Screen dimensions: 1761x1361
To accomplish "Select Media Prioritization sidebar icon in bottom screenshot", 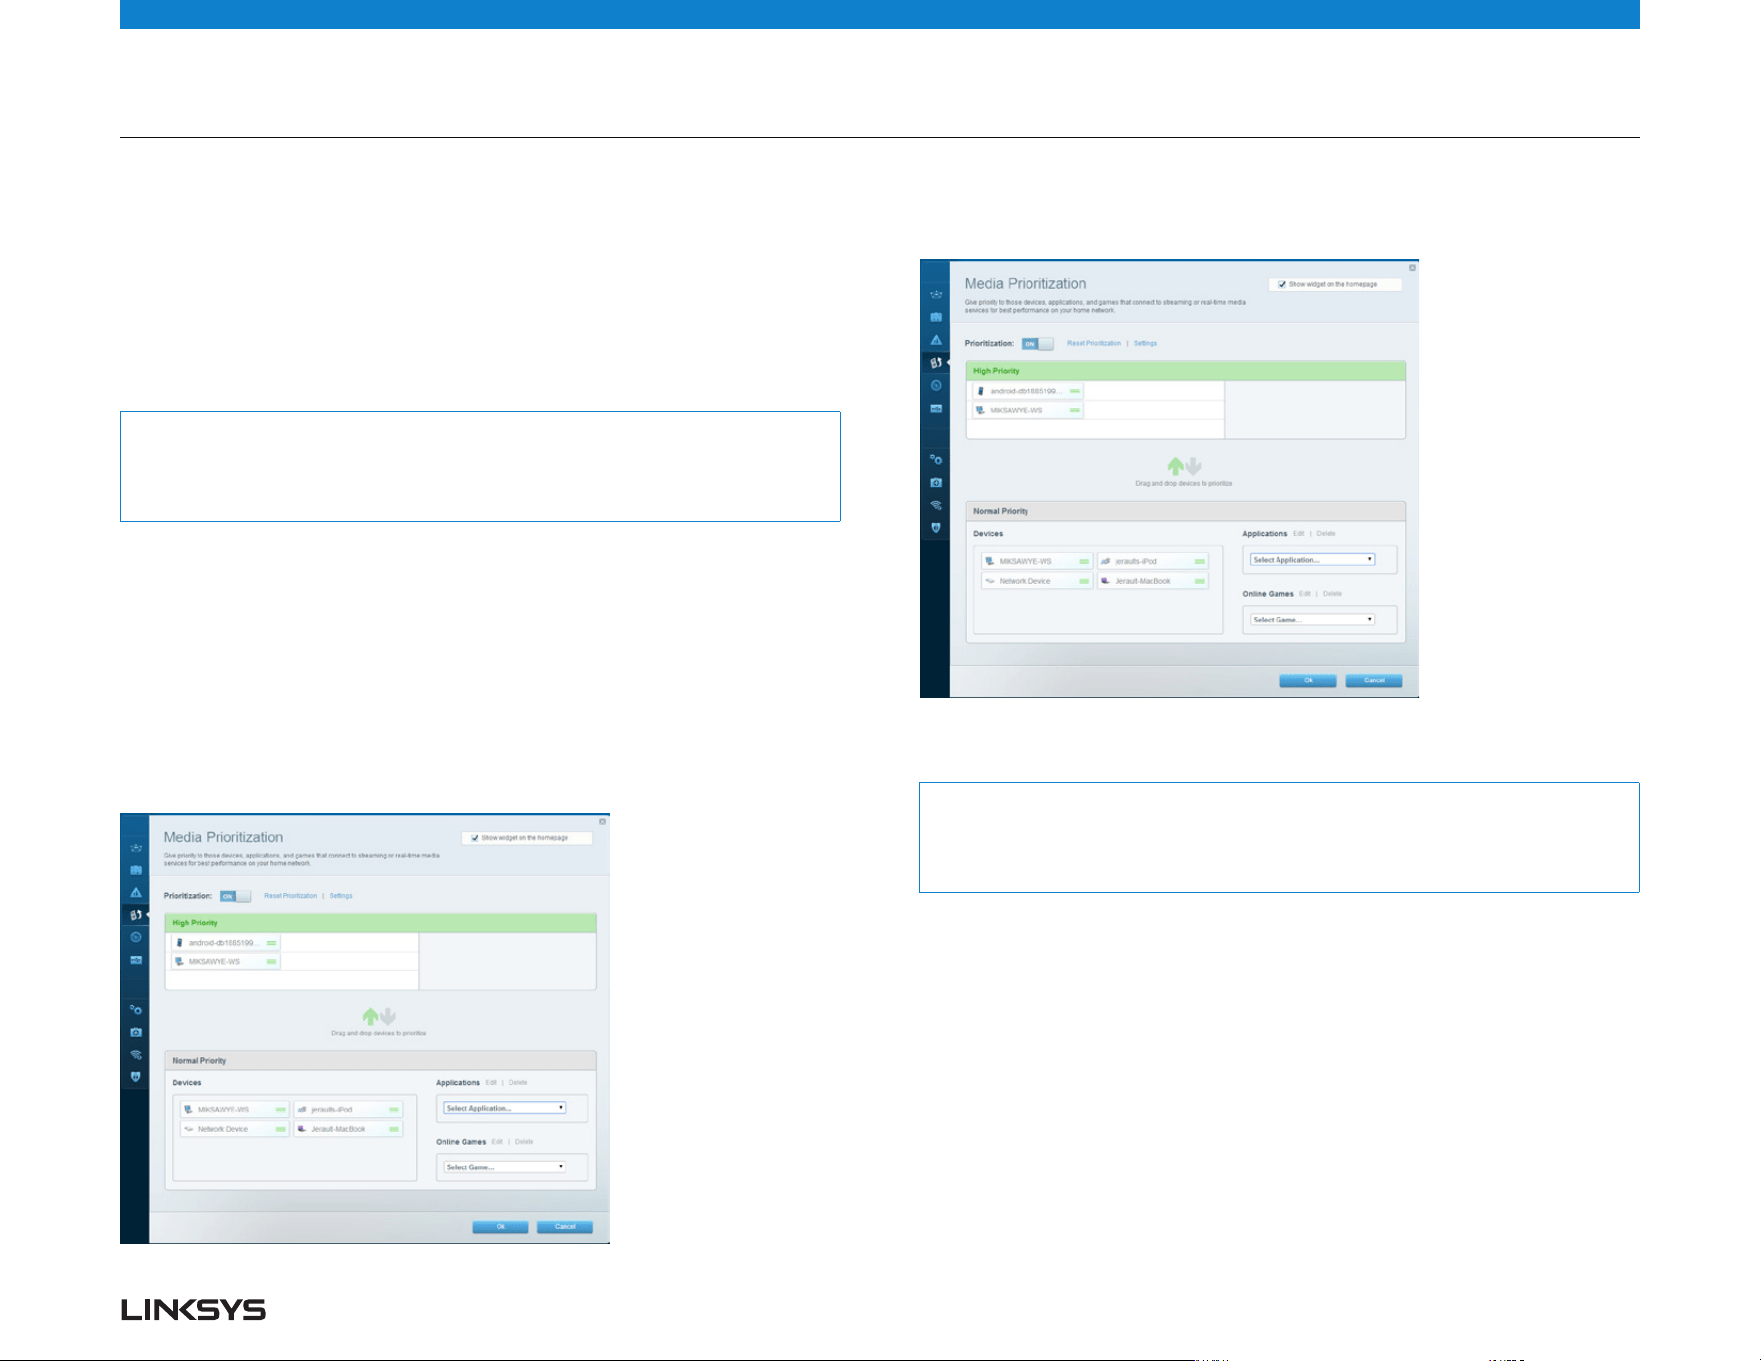I will (x=136, y=915).
